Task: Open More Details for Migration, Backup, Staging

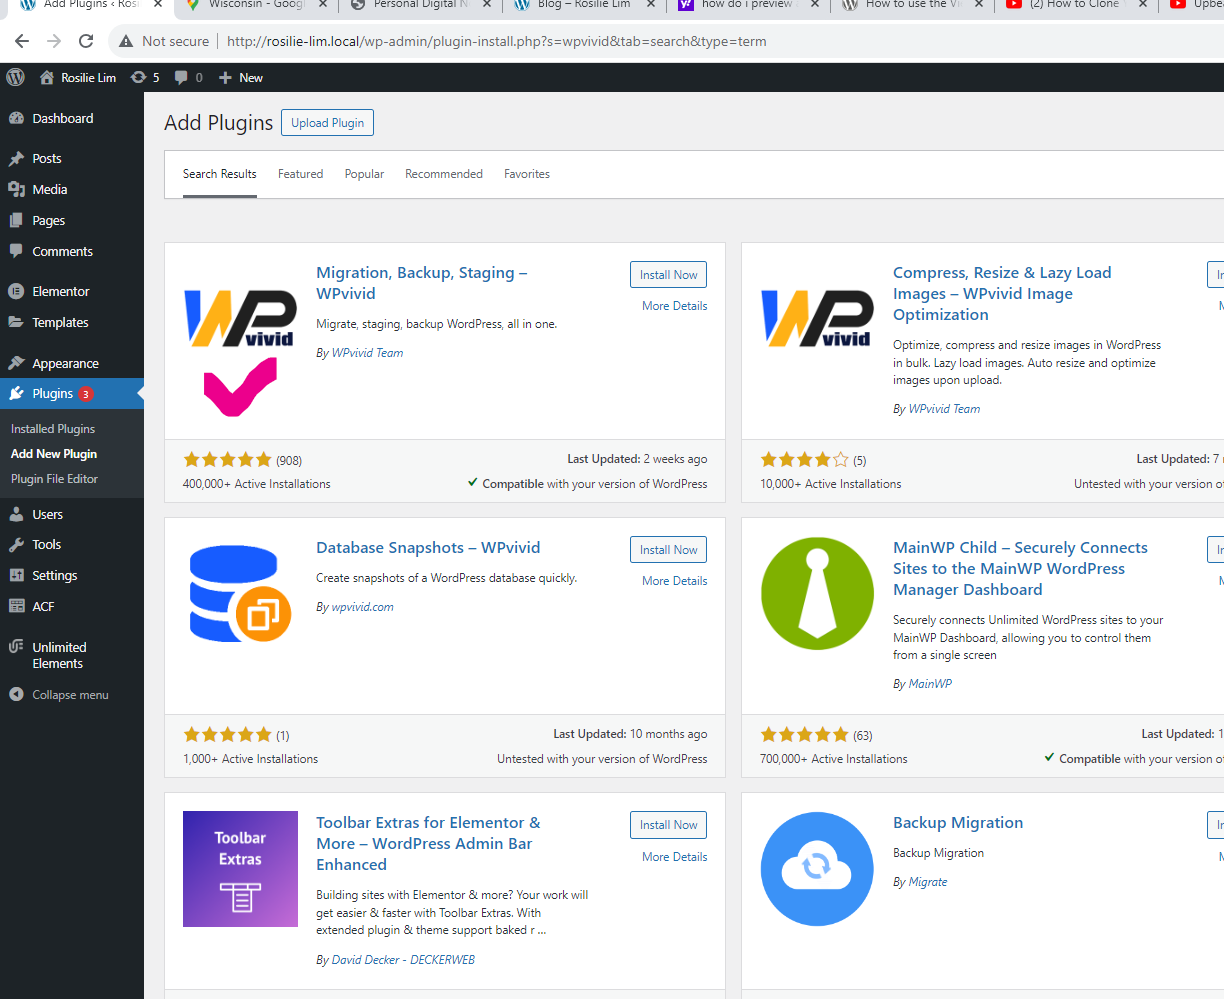Action: coord(674,306)
